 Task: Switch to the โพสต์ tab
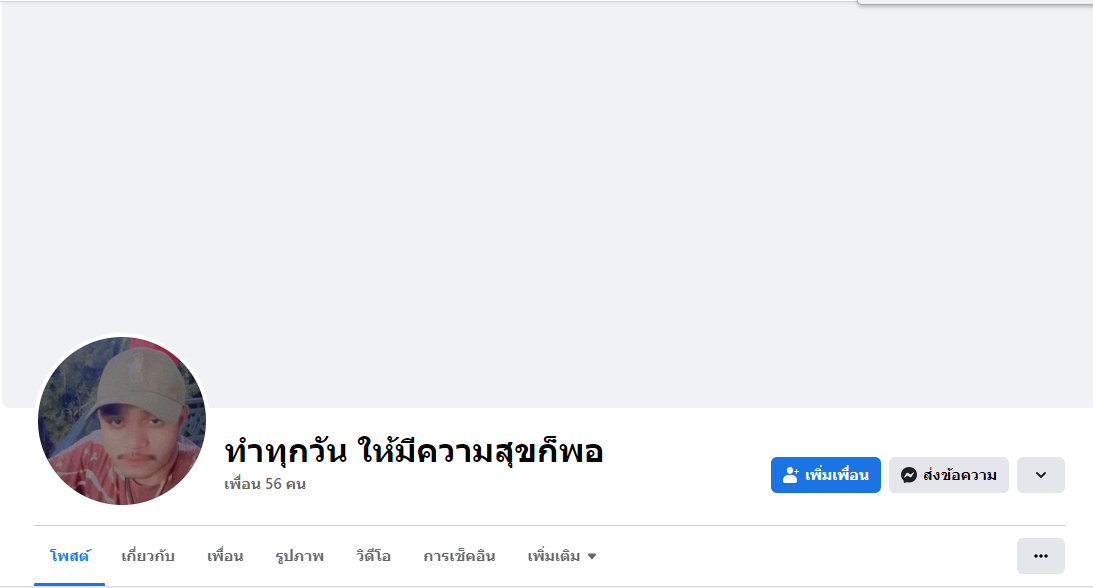click(x=69, y=556)
